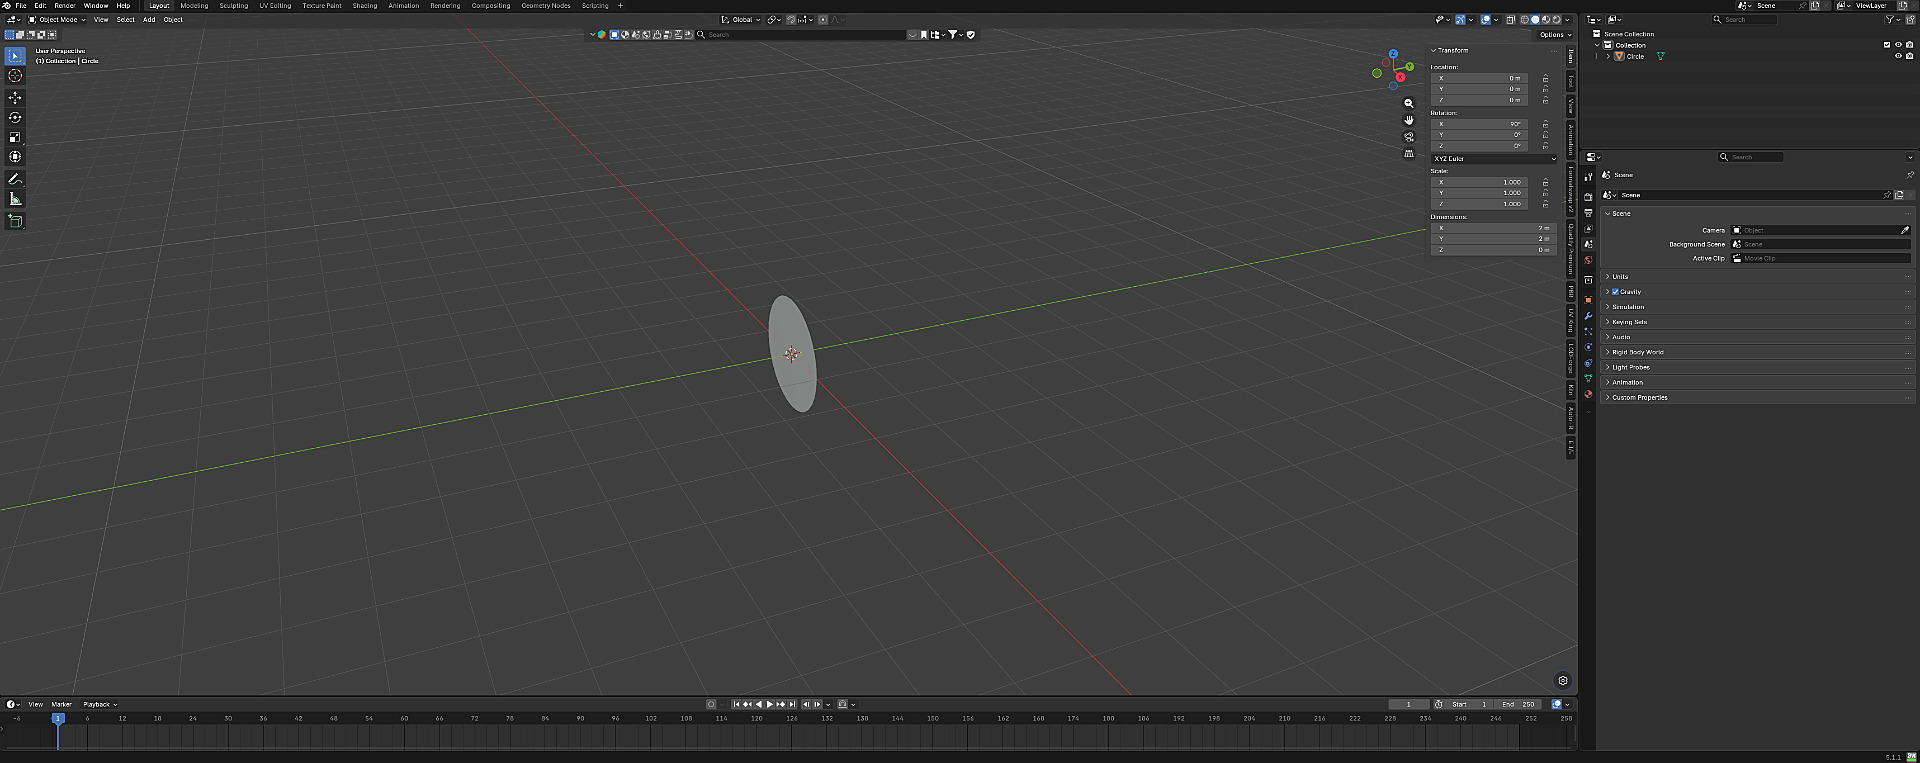
Task: Open the Global transform orientation dropdown
Action: [741, 19]
